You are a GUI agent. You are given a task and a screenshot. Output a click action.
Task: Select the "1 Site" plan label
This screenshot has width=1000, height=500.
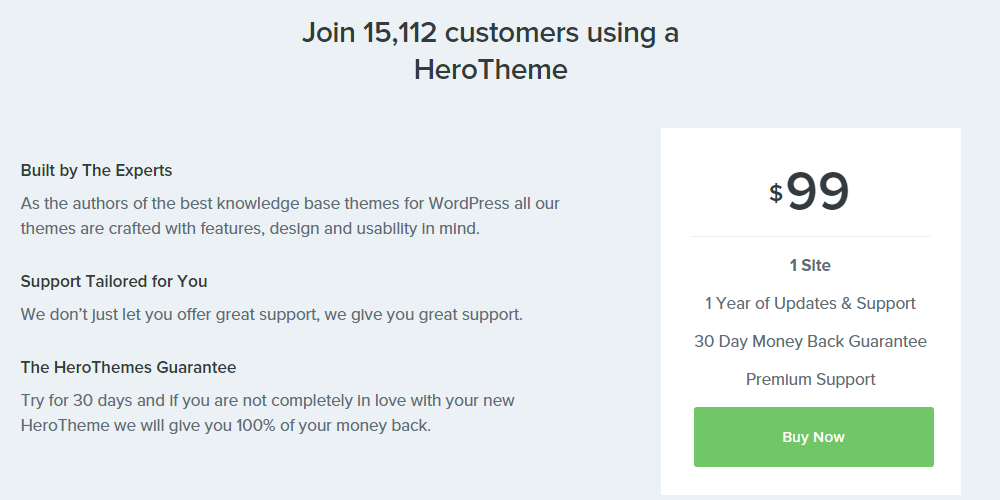(x=810, y=265)
